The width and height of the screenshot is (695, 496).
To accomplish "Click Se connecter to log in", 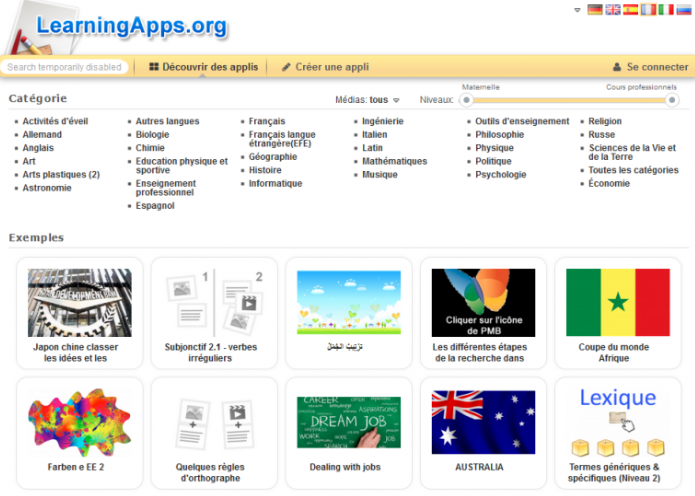I will [650, 67].
